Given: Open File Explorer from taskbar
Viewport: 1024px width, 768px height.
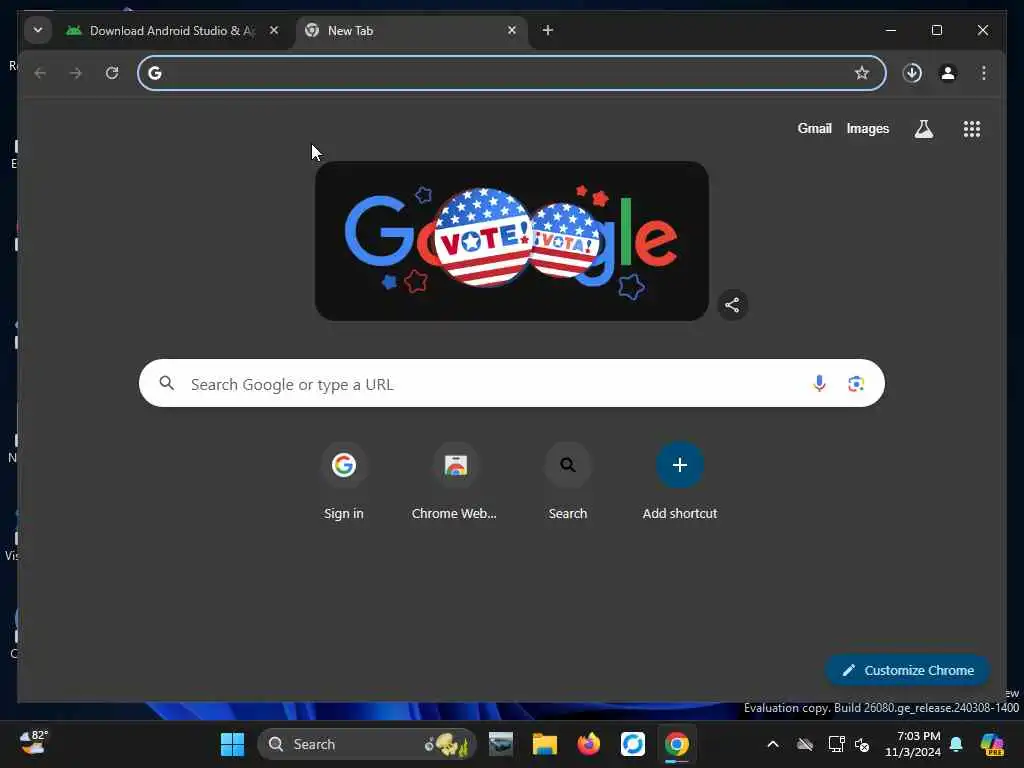Looking at the screenshot, I should (x=544, y=744).
